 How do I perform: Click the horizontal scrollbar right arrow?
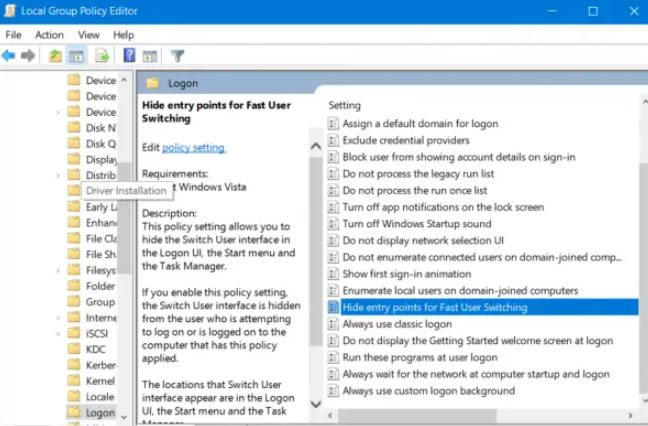[x=630, y=415]
